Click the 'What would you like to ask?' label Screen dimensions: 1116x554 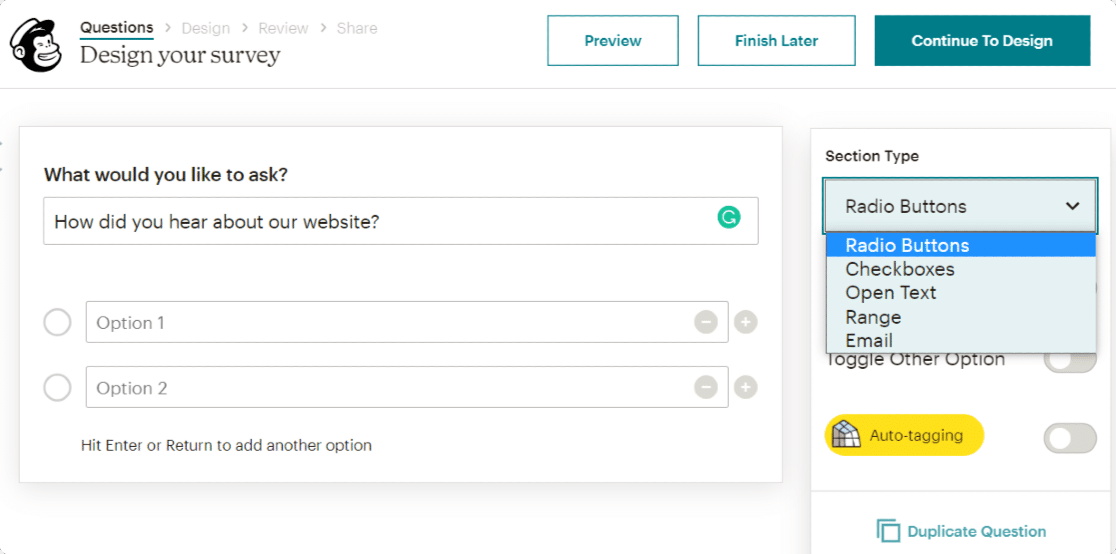[166, 174]
